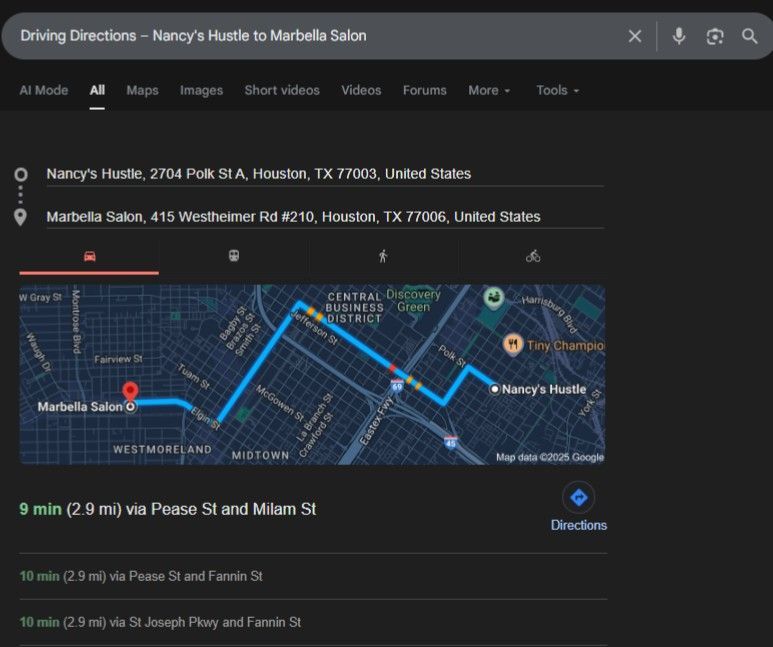The width and height of the screenshot is (773, 647).
Task: Select 9 min route via Pease and Milam
Action: (168, 509)
